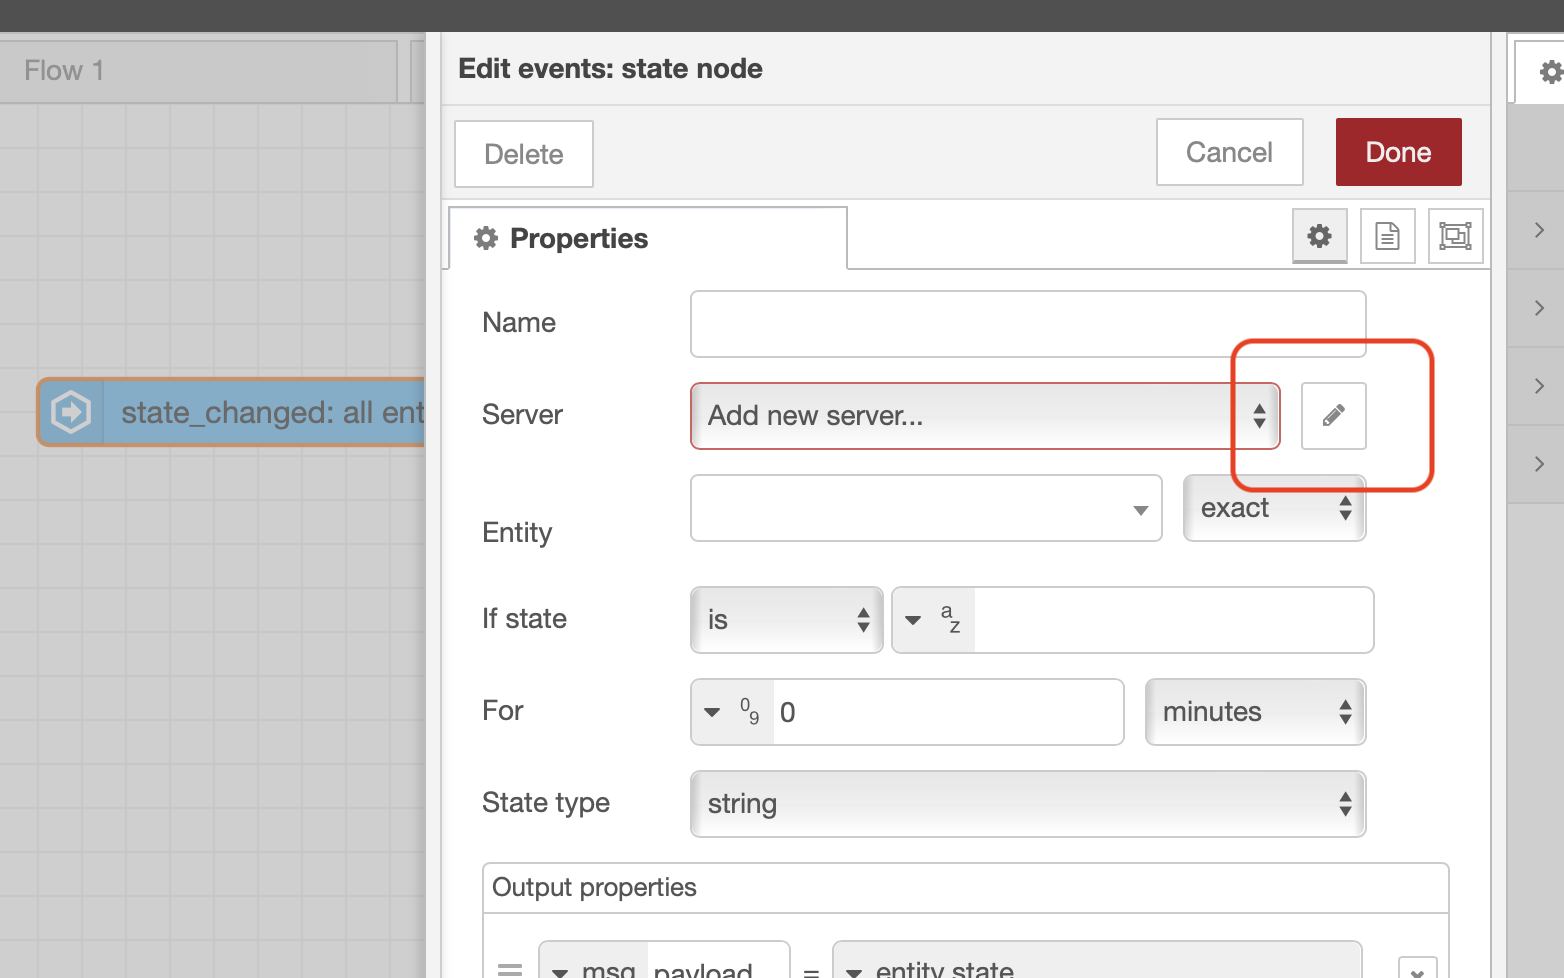Open the Server dropdown 'Add new server...'
1564x978 pixels.
[985, 415]
